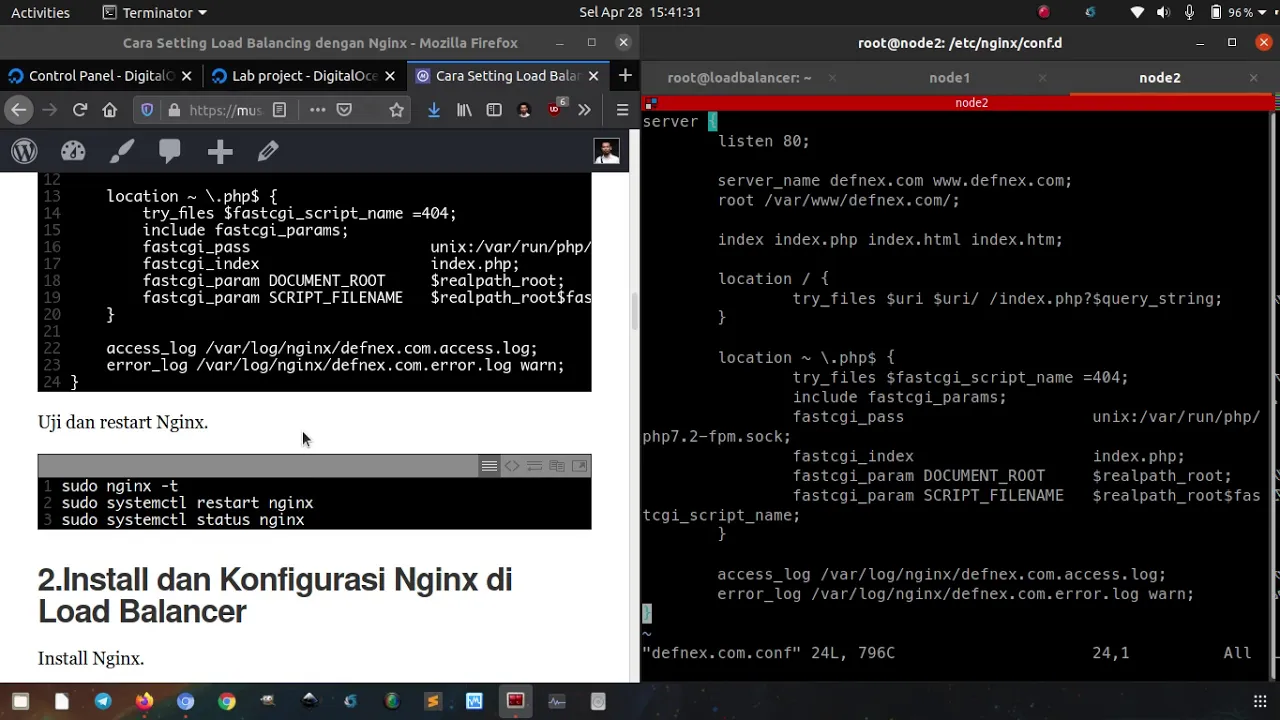This screenshot has height=720, width=1280.
Task: Open code in new window icon
Action: point(580,466)
